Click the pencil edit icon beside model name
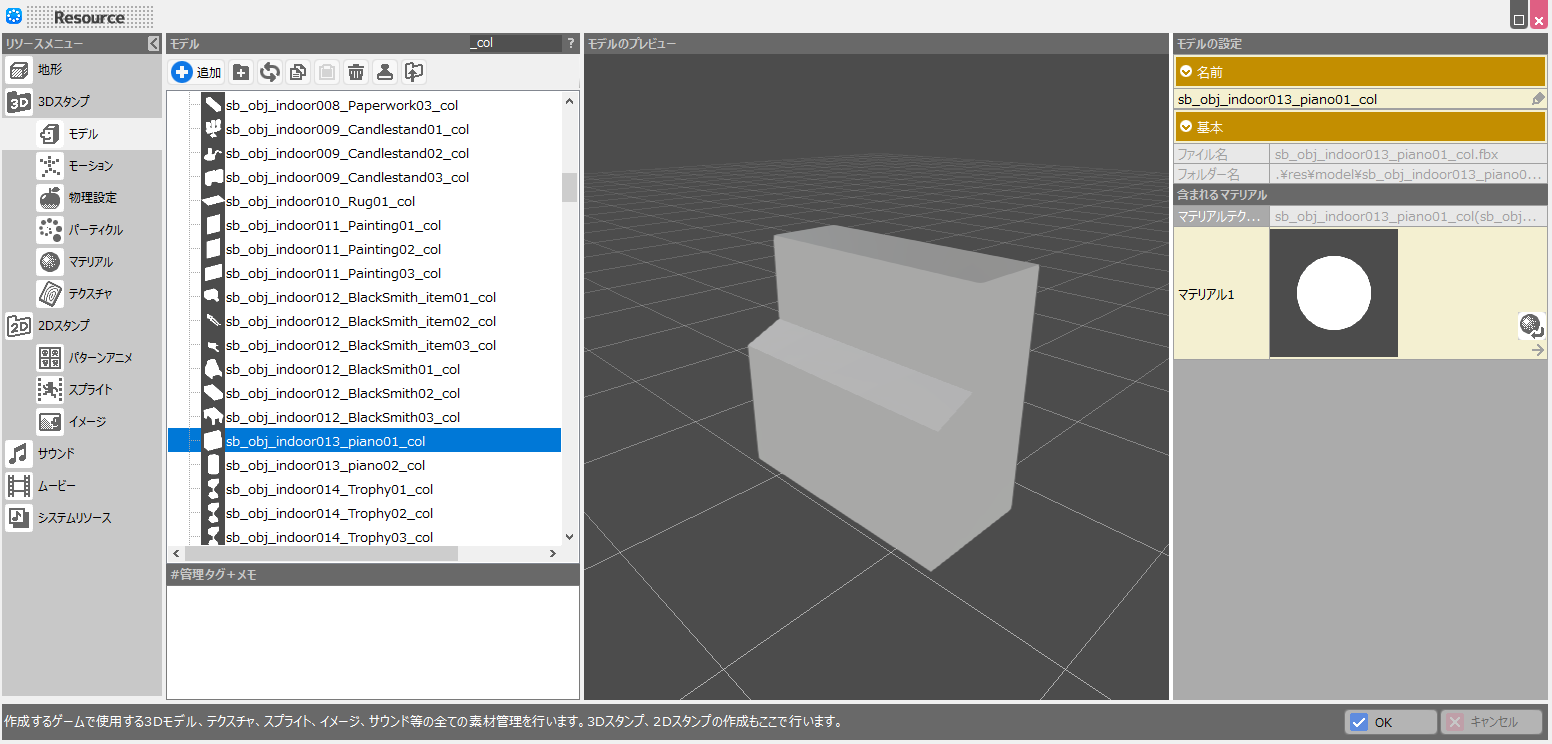The height and width of the screenshot is (744, 1552). pyautogui.click(x=1538, y=99)
